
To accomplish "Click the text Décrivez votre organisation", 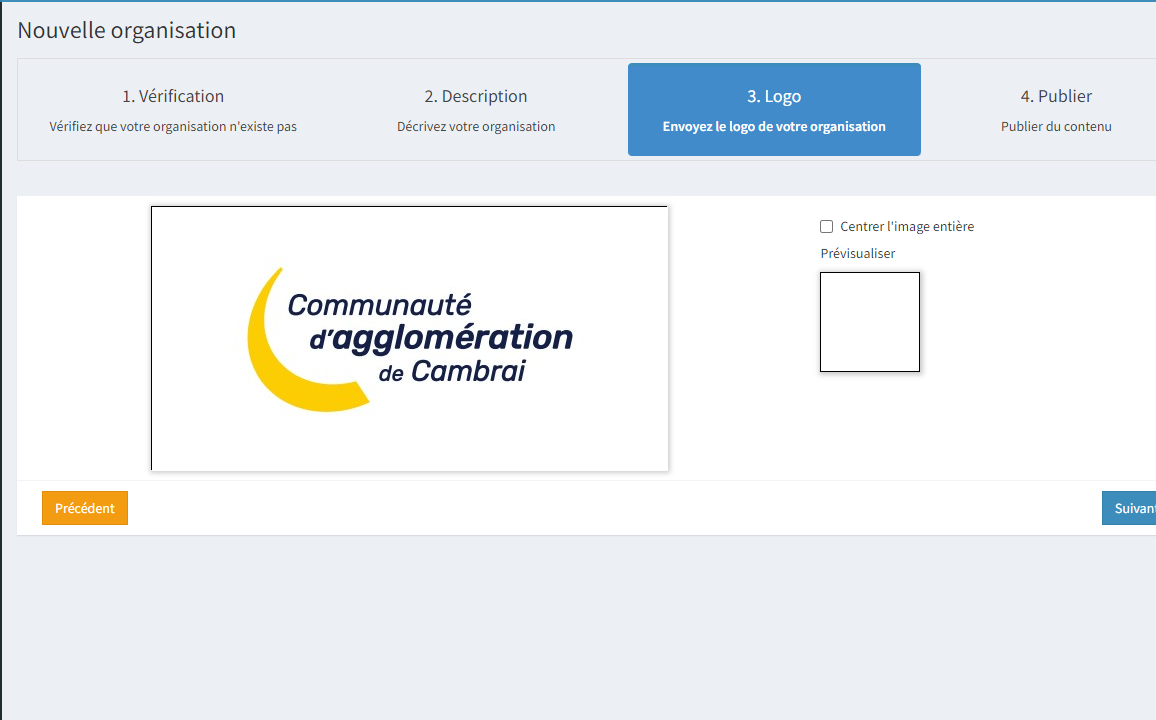I will pos(476,127).
